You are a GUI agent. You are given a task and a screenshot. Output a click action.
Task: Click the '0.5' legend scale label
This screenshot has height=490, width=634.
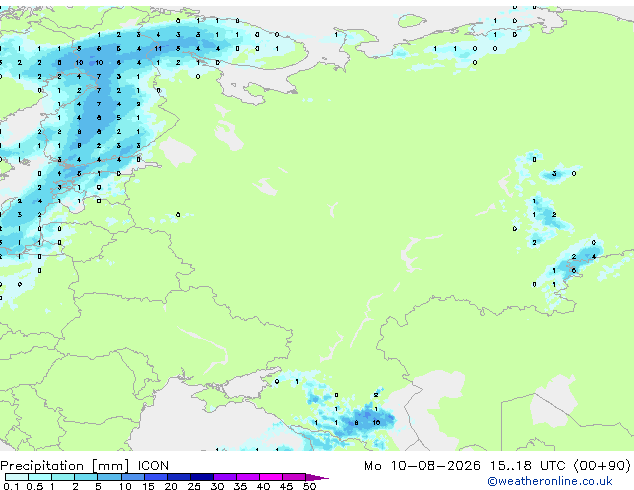click(34, 486)
